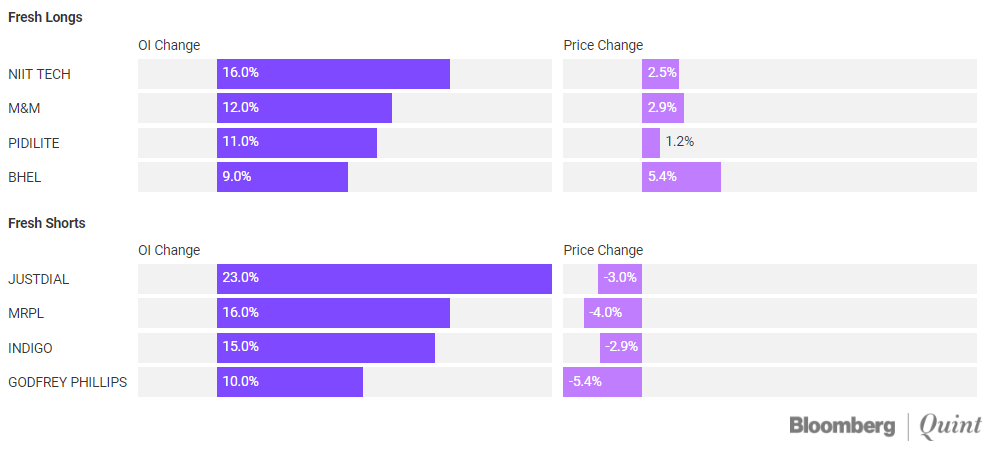Click the Fresh Longs heading
This screenshot has height=450, width=999.
click(45, 17)
